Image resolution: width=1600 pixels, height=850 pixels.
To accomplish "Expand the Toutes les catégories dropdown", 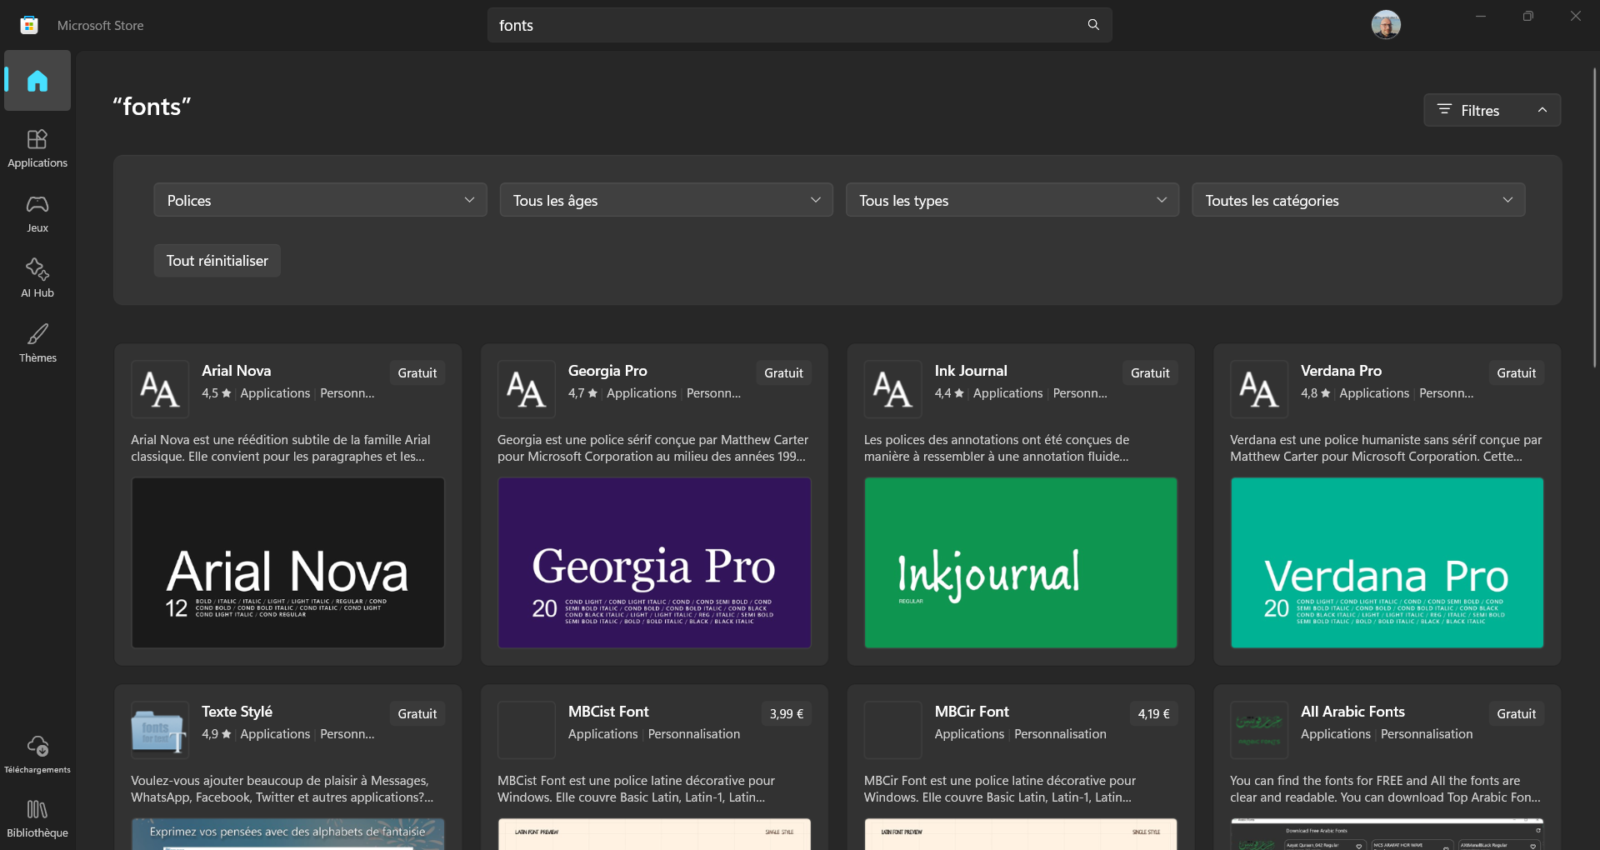I will coord(1358,200).
